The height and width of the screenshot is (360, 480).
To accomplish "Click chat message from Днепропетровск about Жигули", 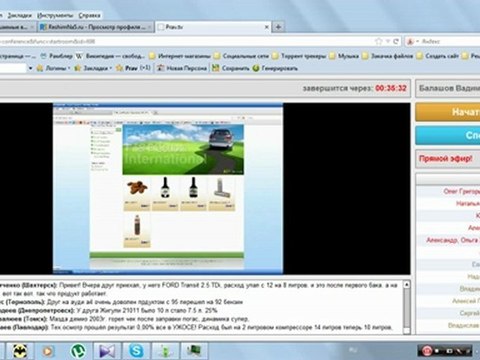I will (109, 310).
